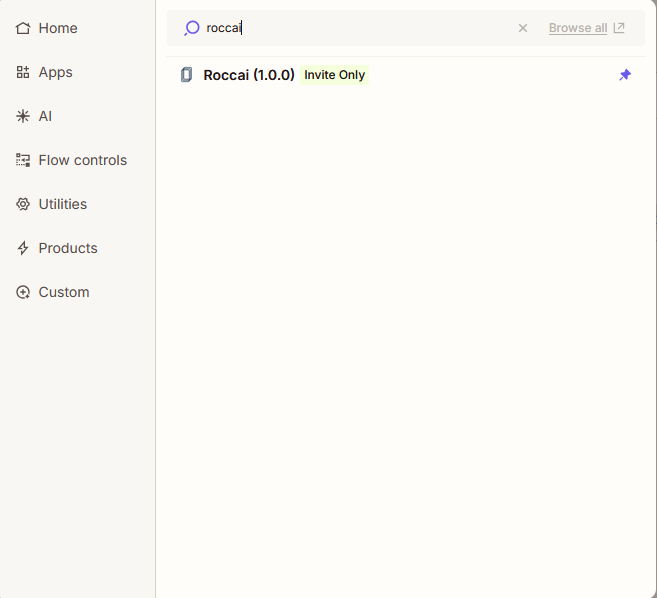Open the Flow controls category label
Image resolution: width=657 pixels, height=598 pixels.
[83, 160]
